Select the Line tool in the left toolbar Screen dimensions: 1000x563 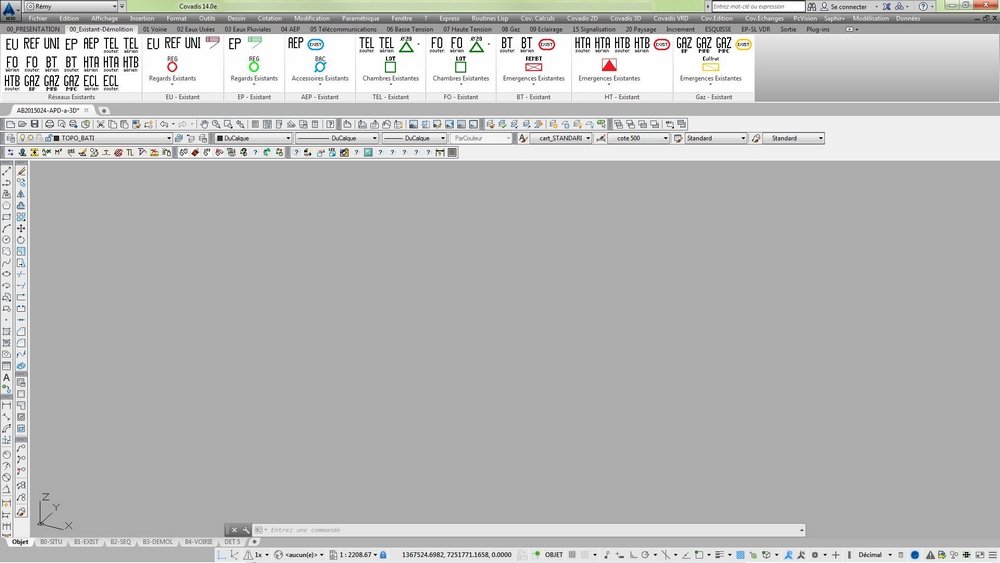click(x=6, y=171)
